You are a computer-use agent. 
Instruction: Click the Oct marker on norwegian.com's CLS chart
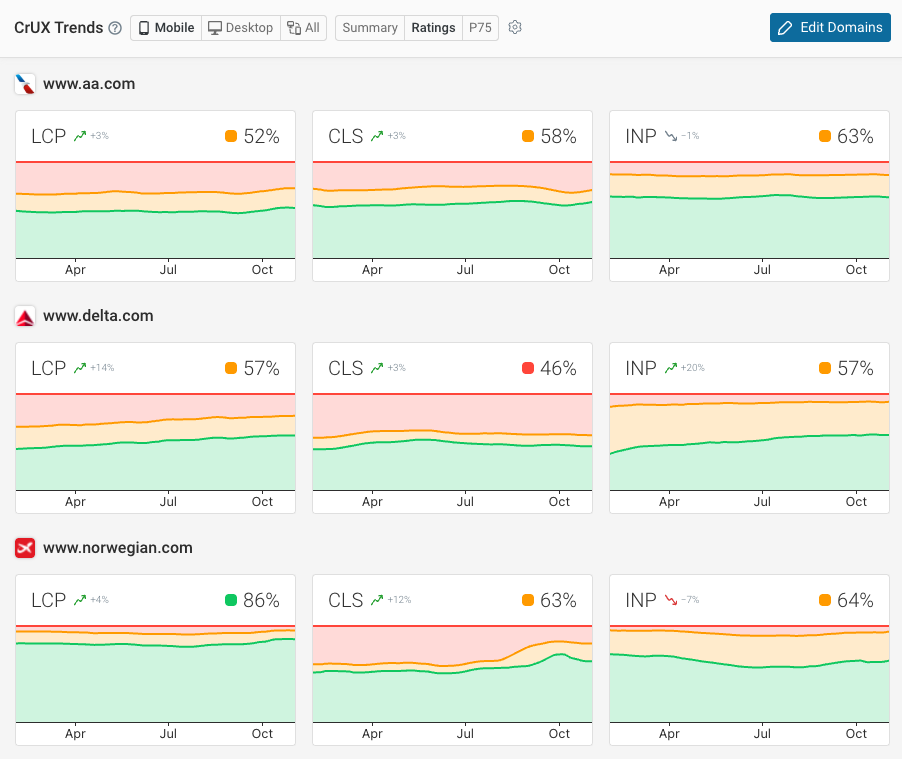click(x=559, y=733)
